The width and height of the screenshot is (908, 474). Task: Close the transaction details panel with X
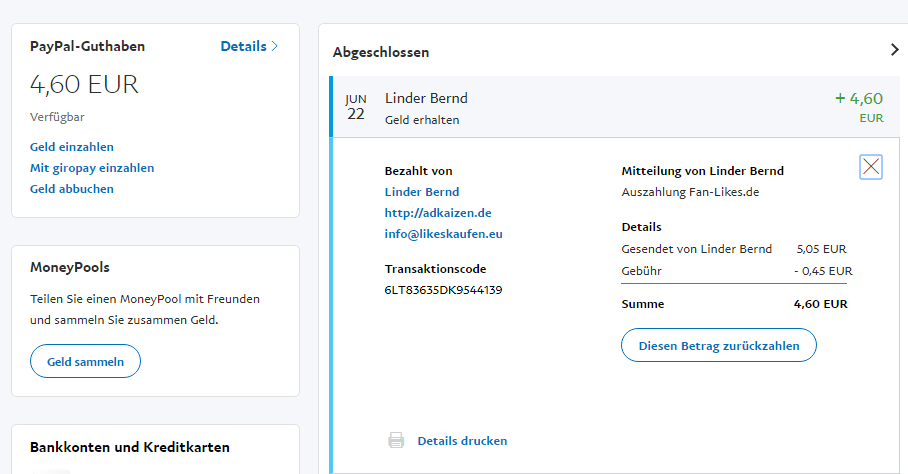(871, 167)
